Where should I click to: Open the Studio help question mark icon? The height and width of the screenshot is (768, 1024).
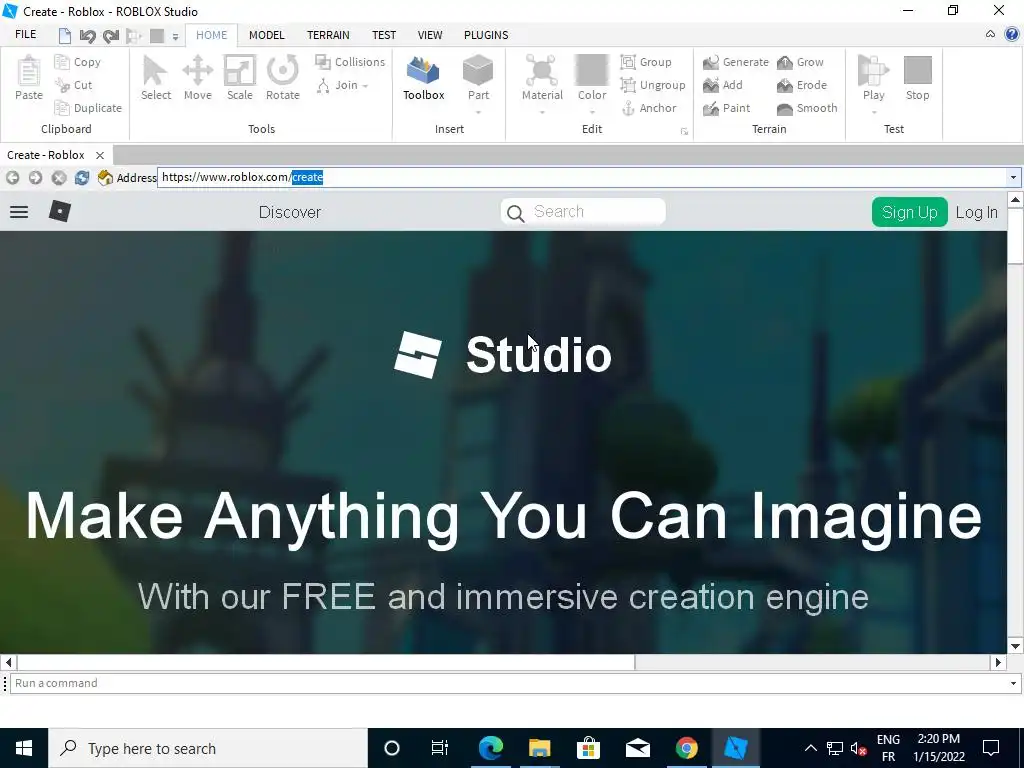click(x=1012, y=35)
